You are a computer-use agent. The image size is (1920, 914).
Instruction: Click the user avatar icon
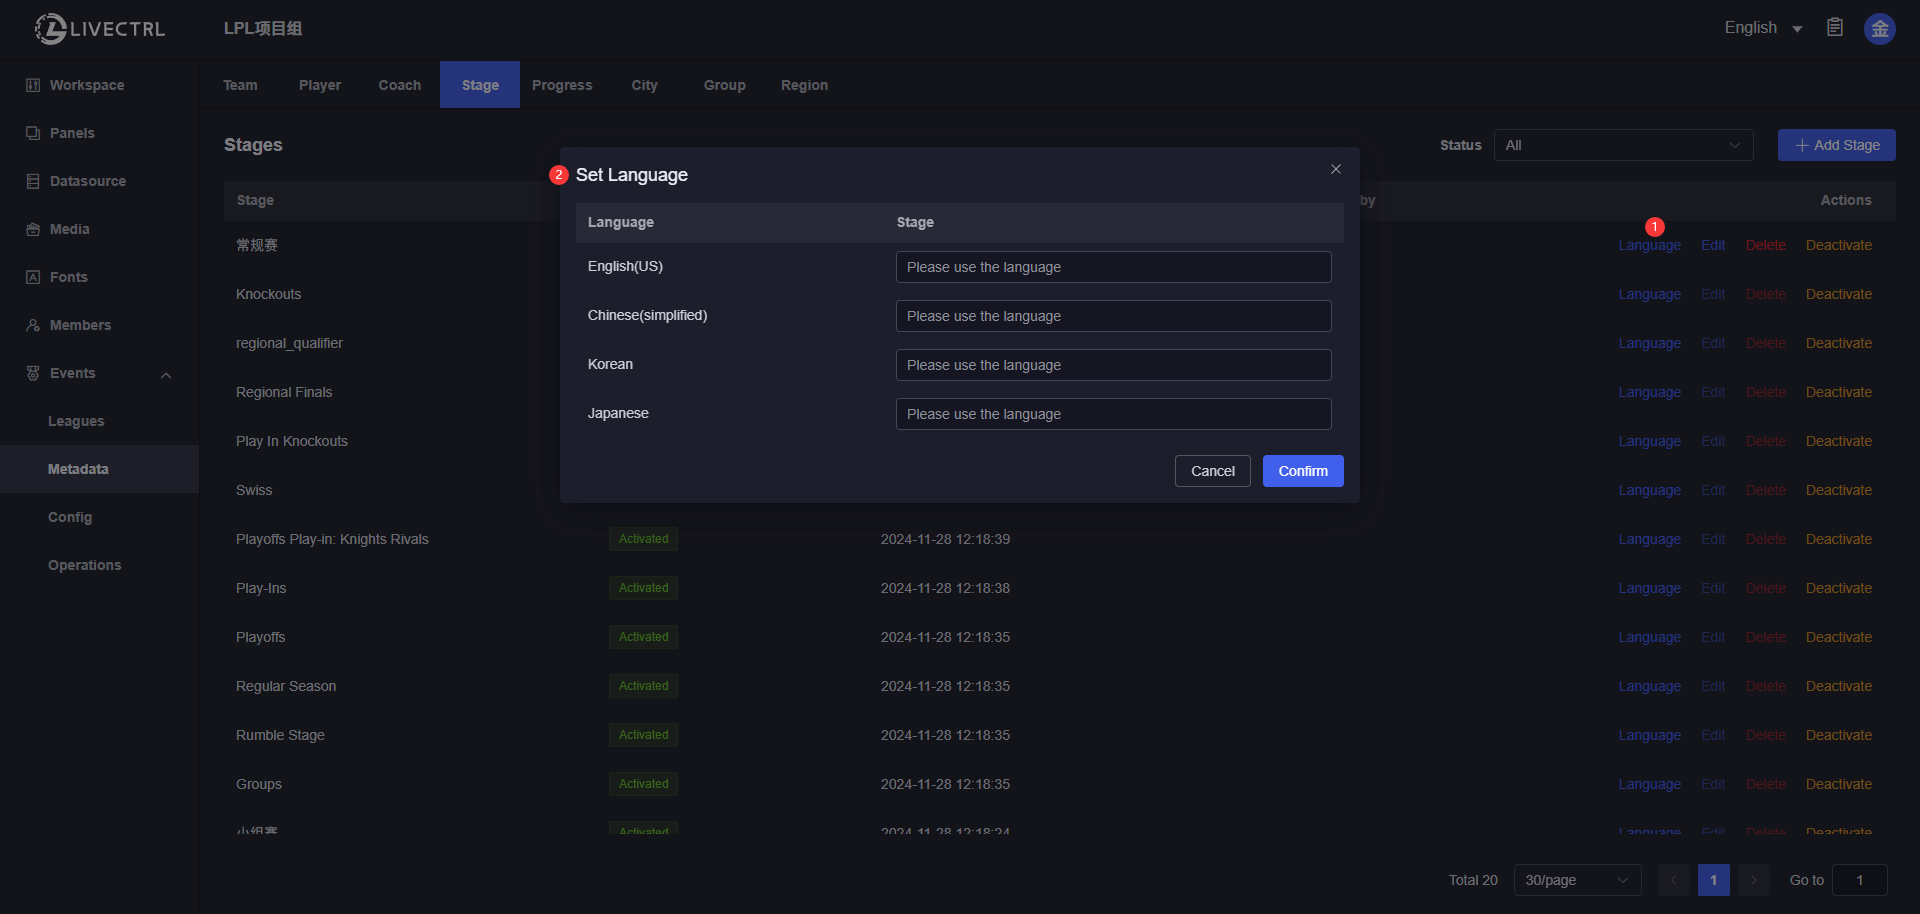pos(1879,29)
